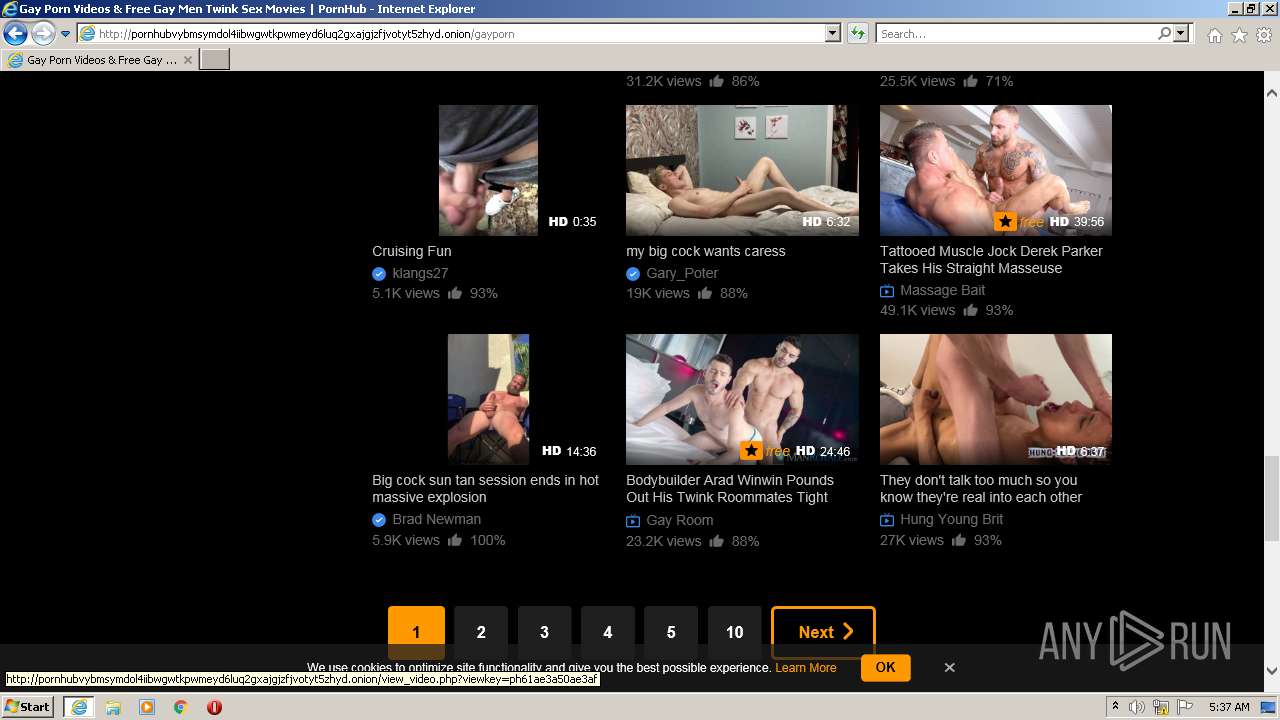Open uploader klangs27 profile link
Screen dimensions: 1280x720
(x=420, y=273)
